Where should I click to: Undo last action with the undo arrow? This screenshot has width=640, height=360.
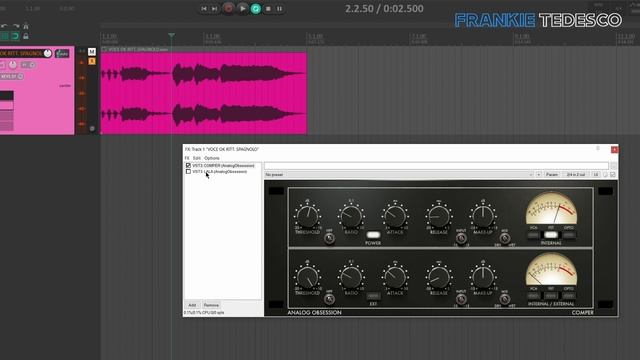click(x=4, y=26)
